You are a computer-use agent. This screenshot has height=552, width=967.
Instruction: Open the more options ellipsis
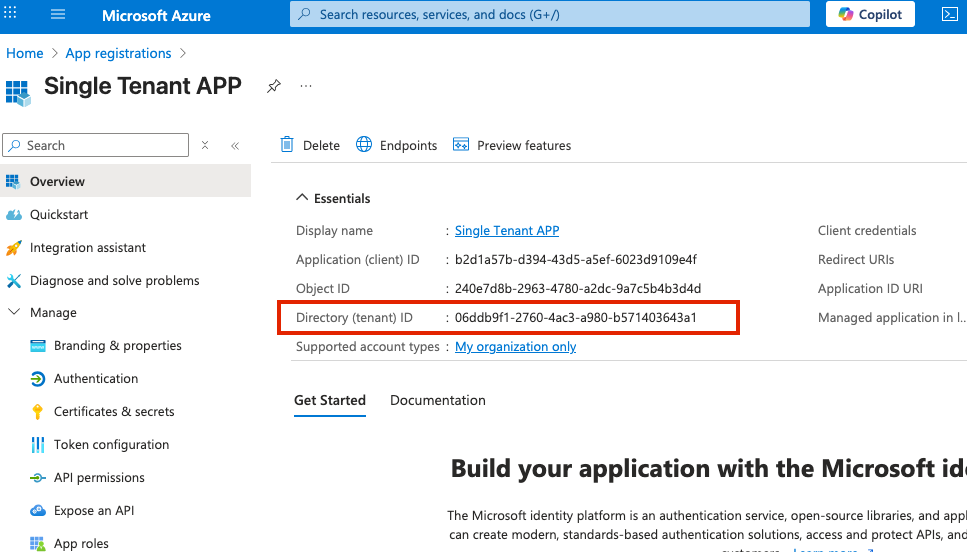coord(306,86)
